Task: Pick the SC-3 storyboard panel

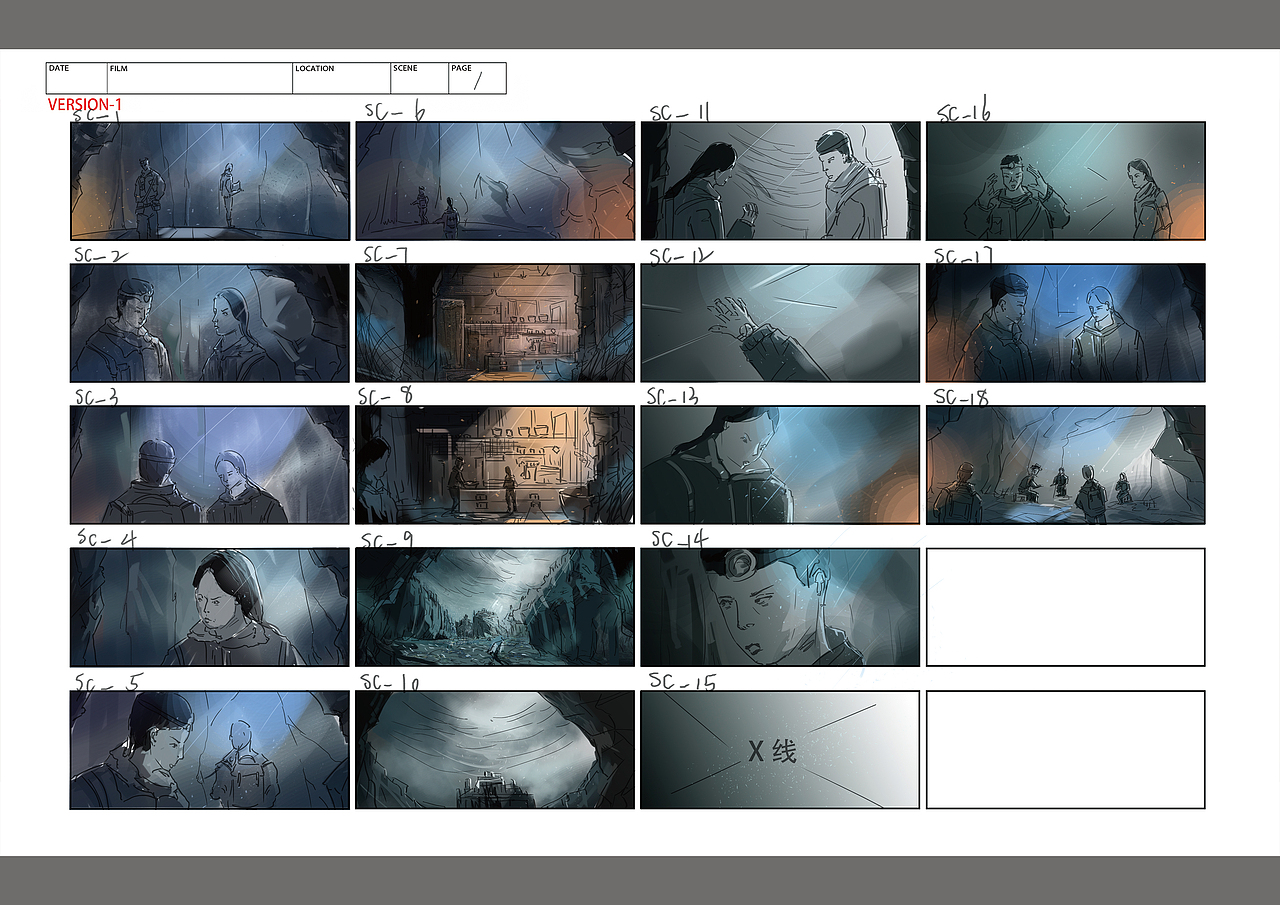Action: point(210,465)
